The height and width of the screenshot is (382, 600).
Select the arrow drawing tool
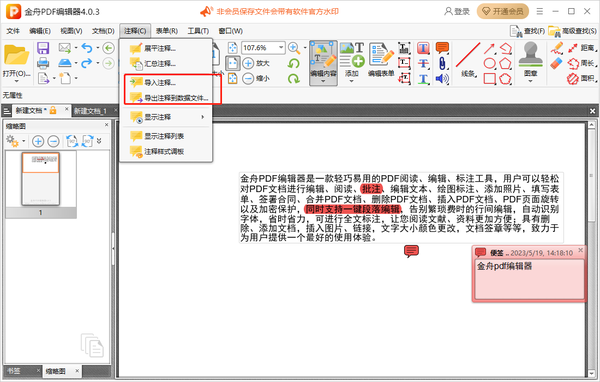489,49
